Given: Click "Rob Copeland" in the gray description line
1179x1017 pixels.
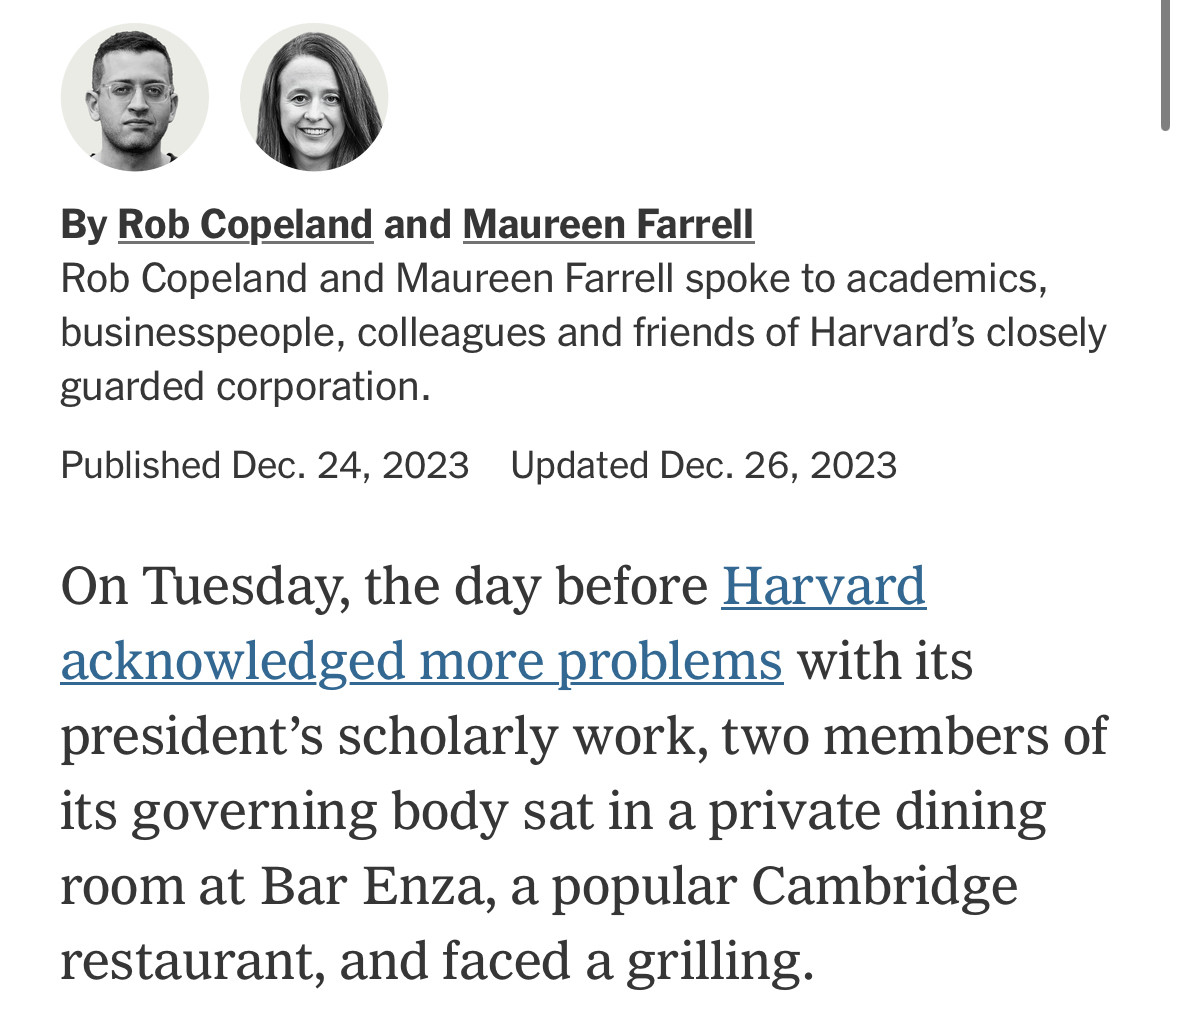Looking at the screenshot, I should 184,279.
